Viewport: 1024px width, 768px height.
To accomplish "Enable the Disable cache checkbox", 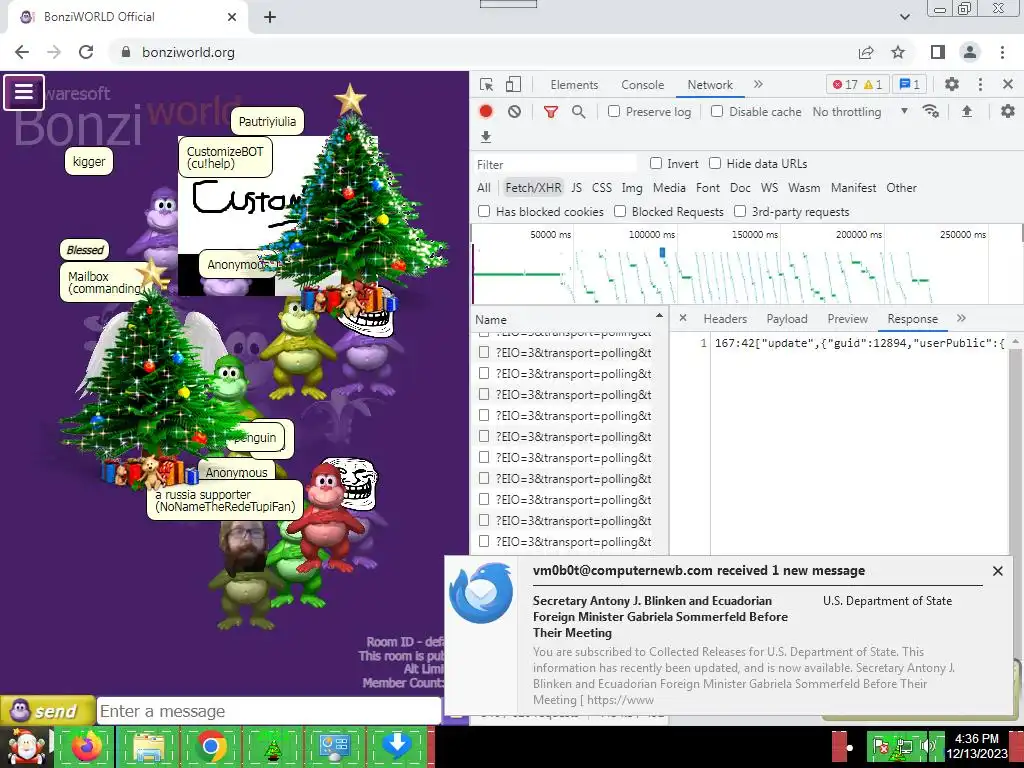I will (x=717, y=111).
